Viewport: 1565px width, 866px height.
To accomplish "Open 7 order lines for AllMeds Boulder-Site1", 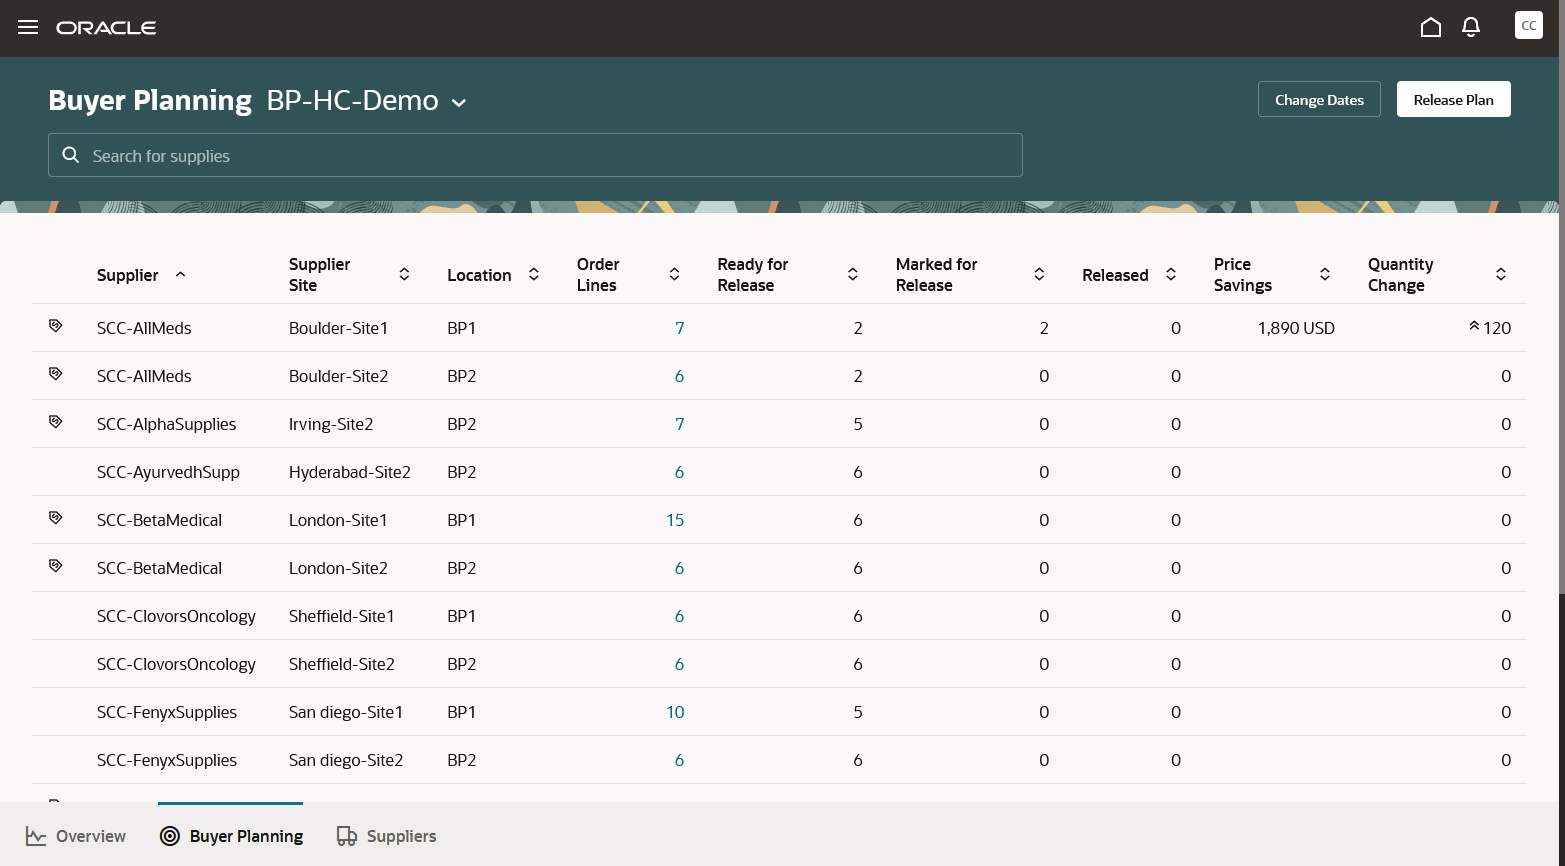I will 680,328.
